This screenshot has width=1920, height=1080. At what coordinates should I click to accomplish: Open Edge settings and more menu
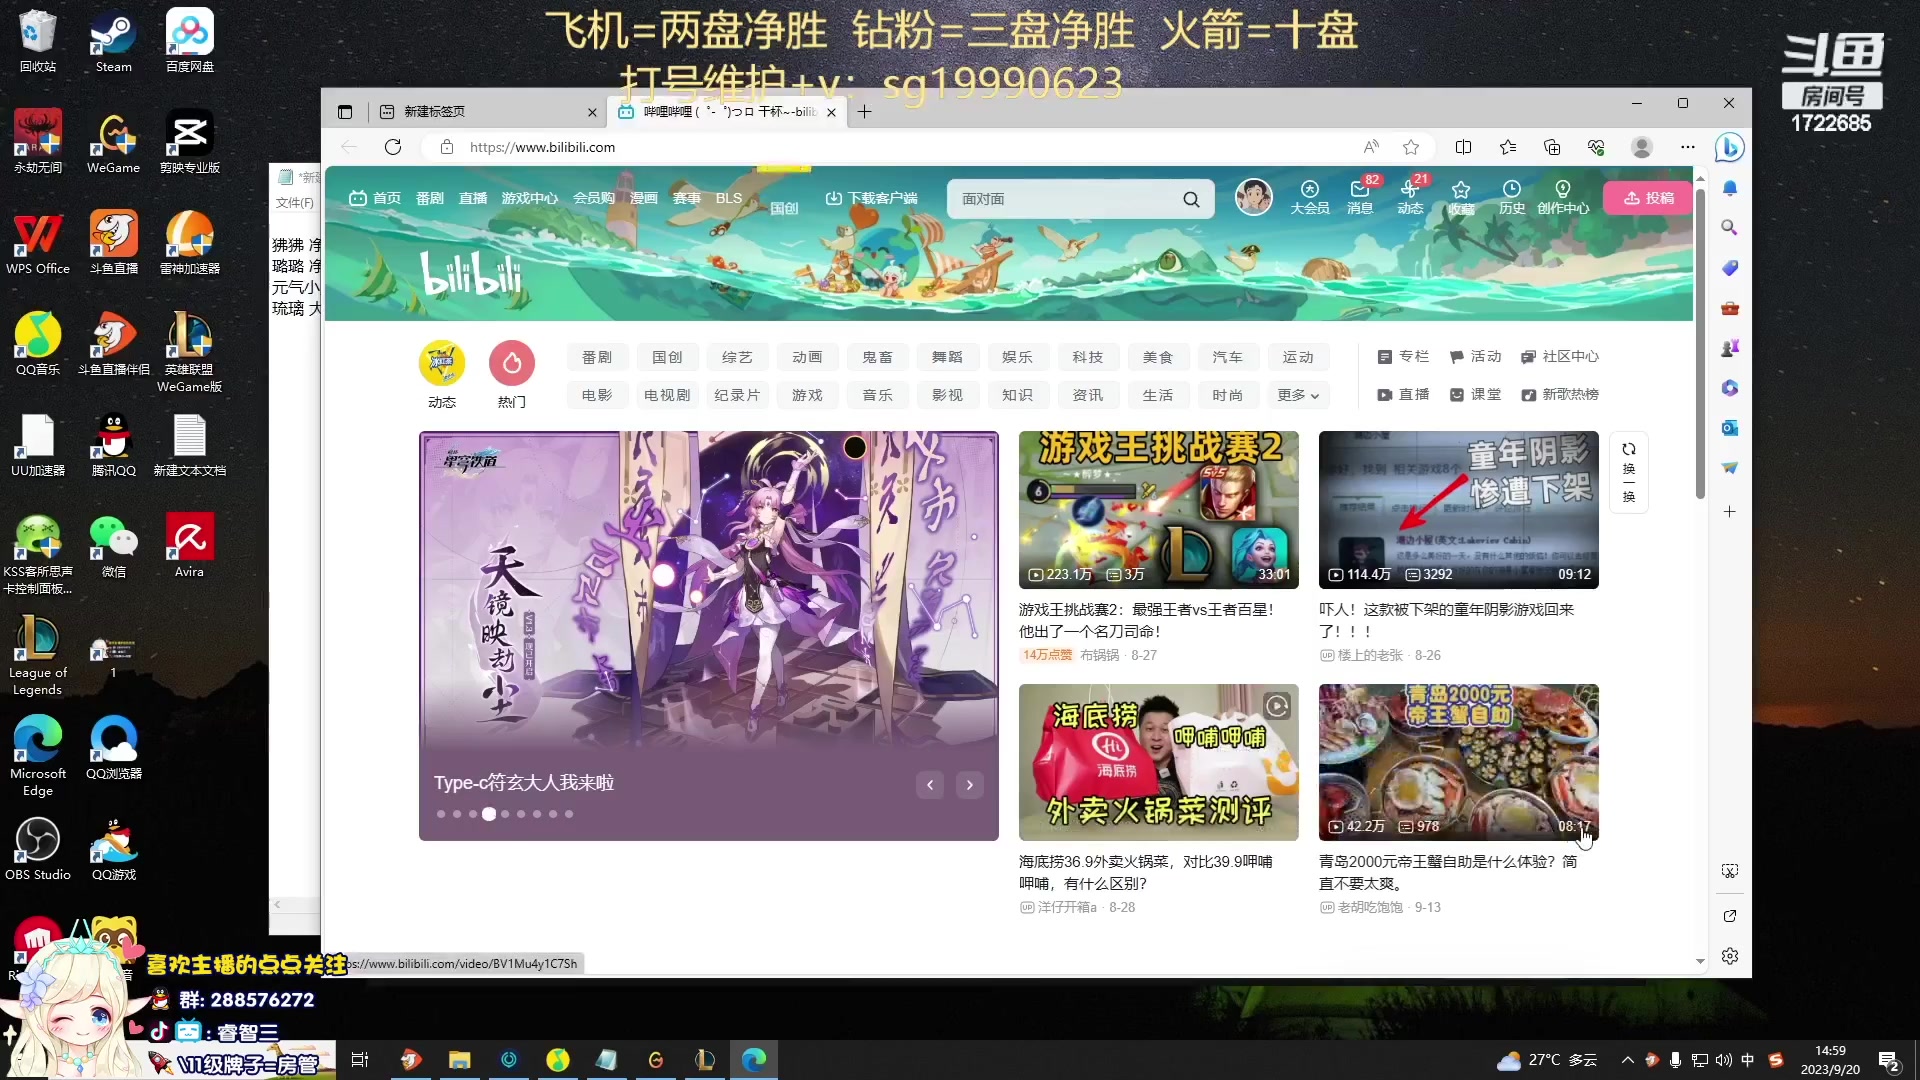[1688, 147]
